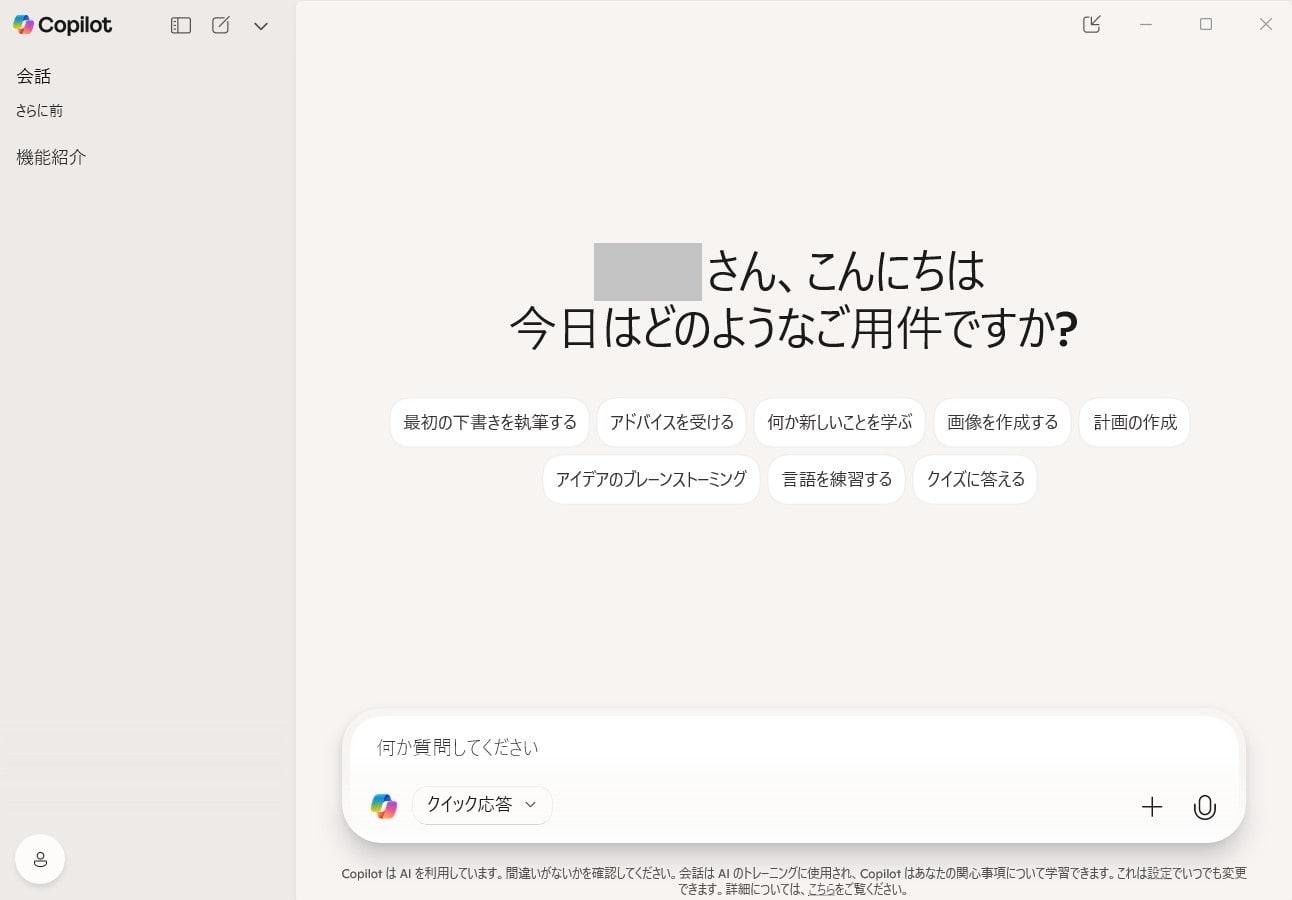Open attachments with the plus icon

tap(1152, 806)
